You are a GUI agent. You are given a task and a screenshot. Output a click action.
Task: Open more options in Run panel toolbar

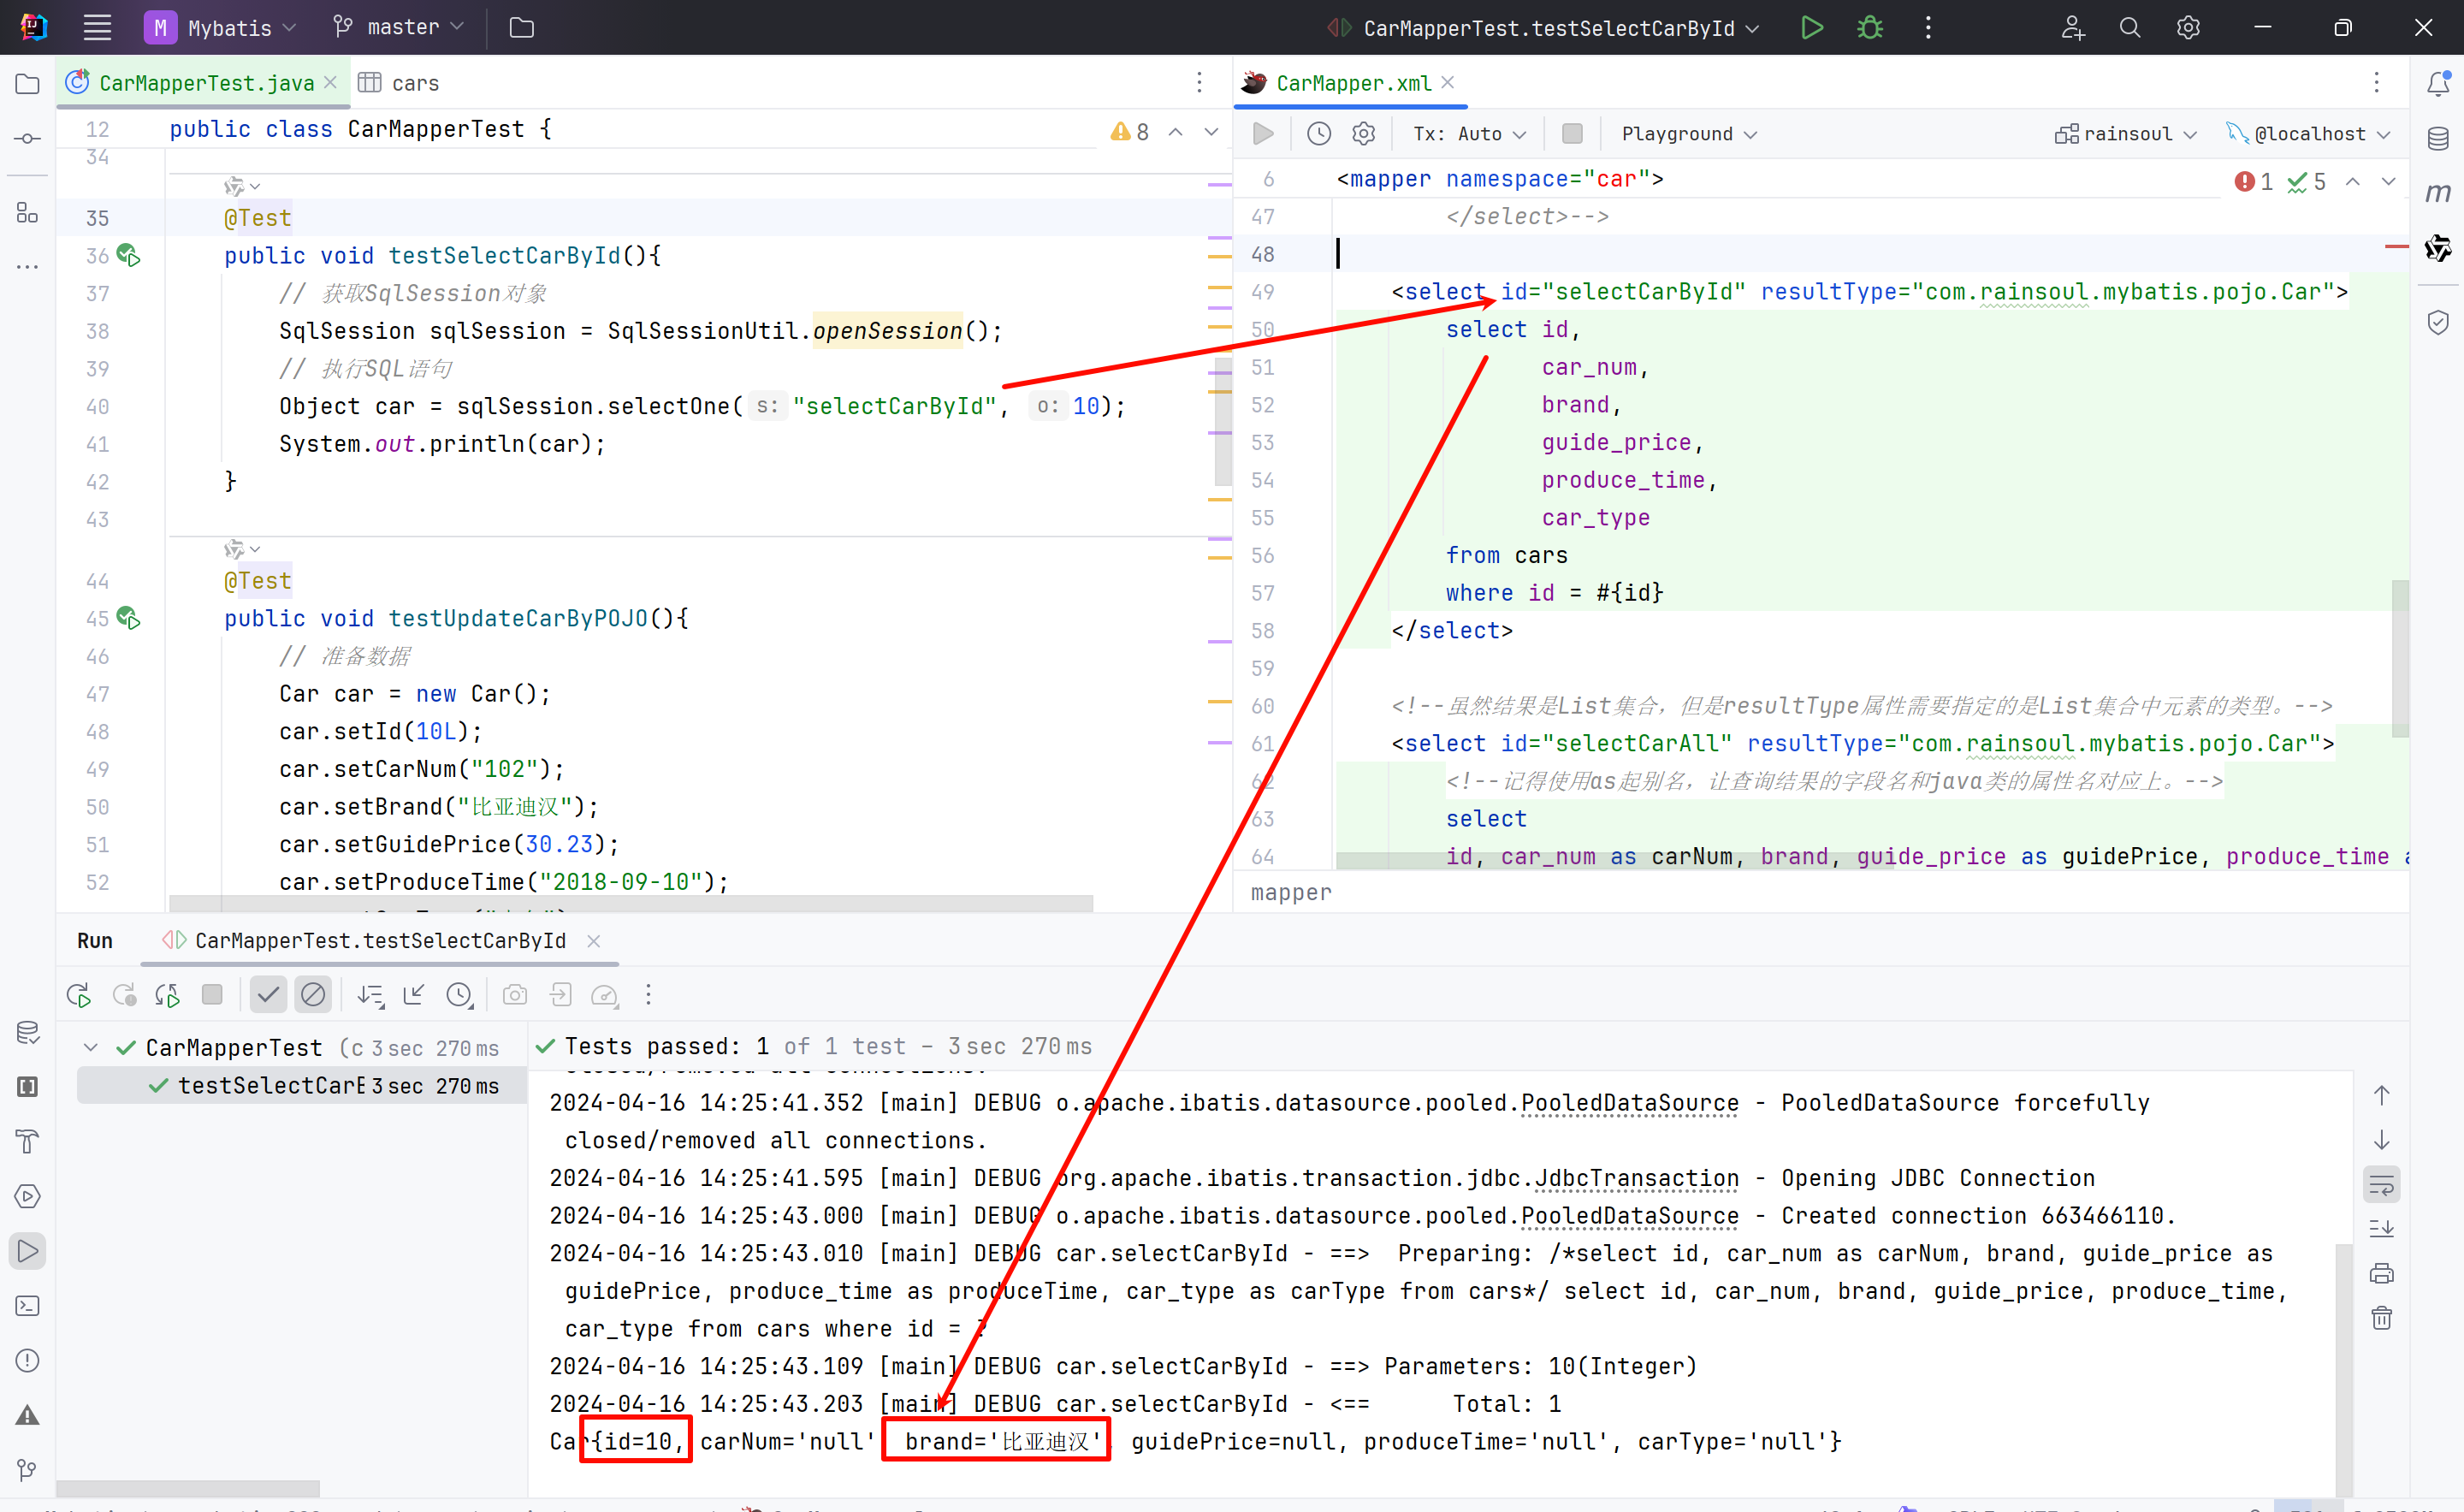(x=648, y=995)
